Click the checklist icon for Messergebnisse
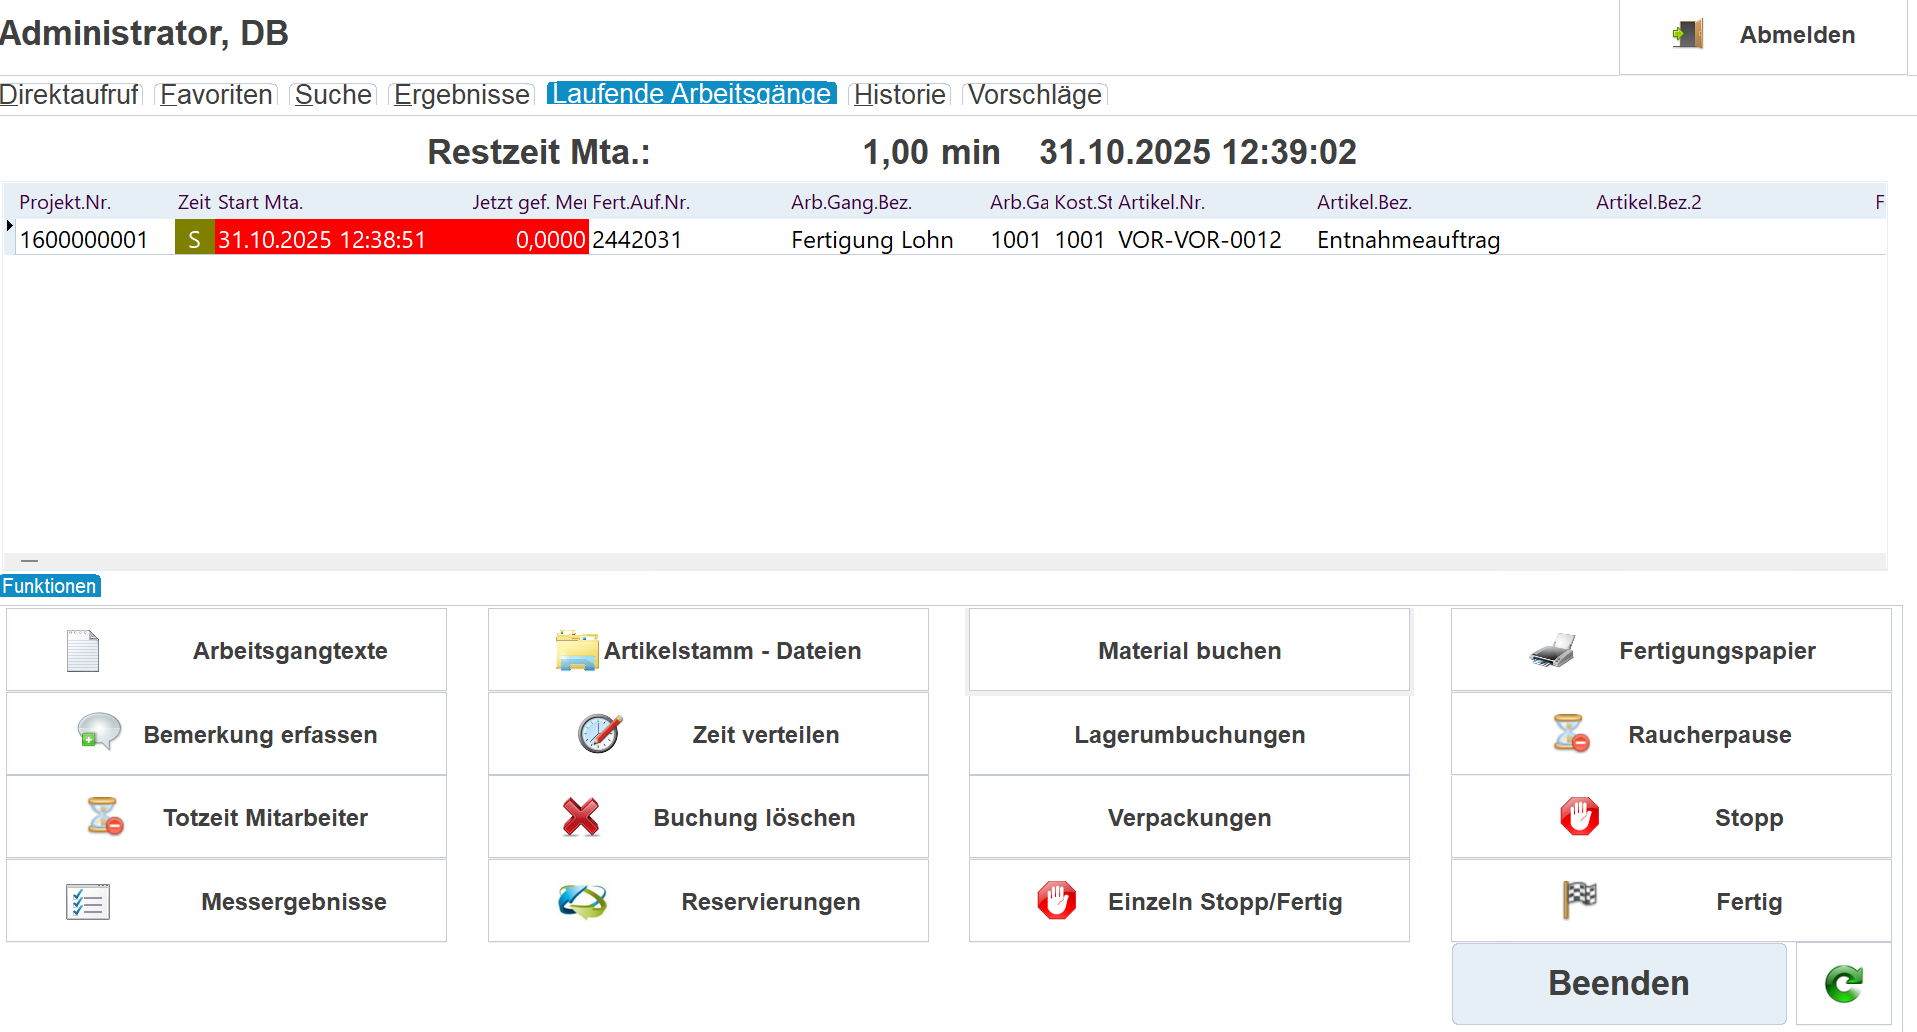 tap(88, 902)
